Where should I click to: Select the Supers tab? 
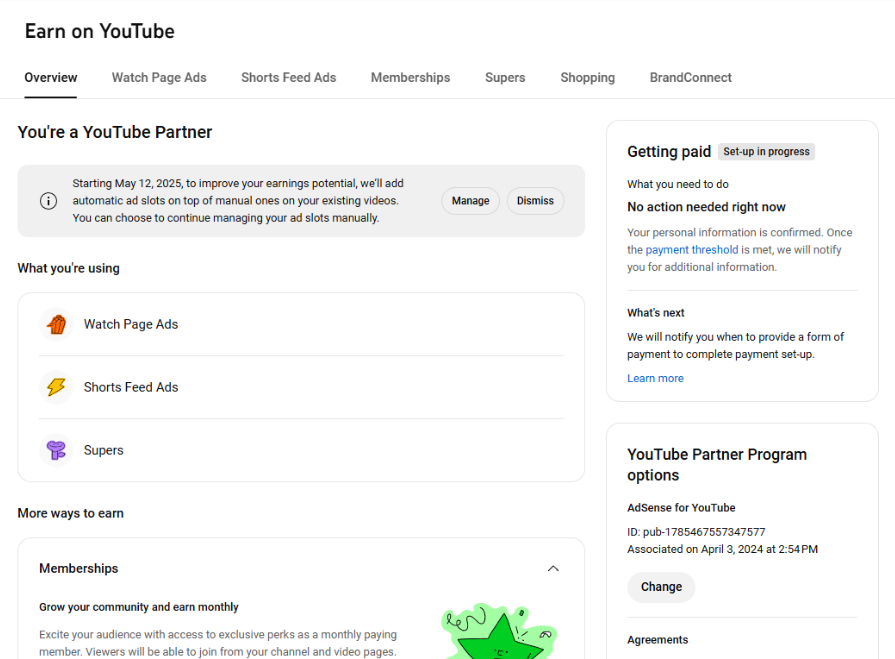pyautogui.click(x=505, y=78)
